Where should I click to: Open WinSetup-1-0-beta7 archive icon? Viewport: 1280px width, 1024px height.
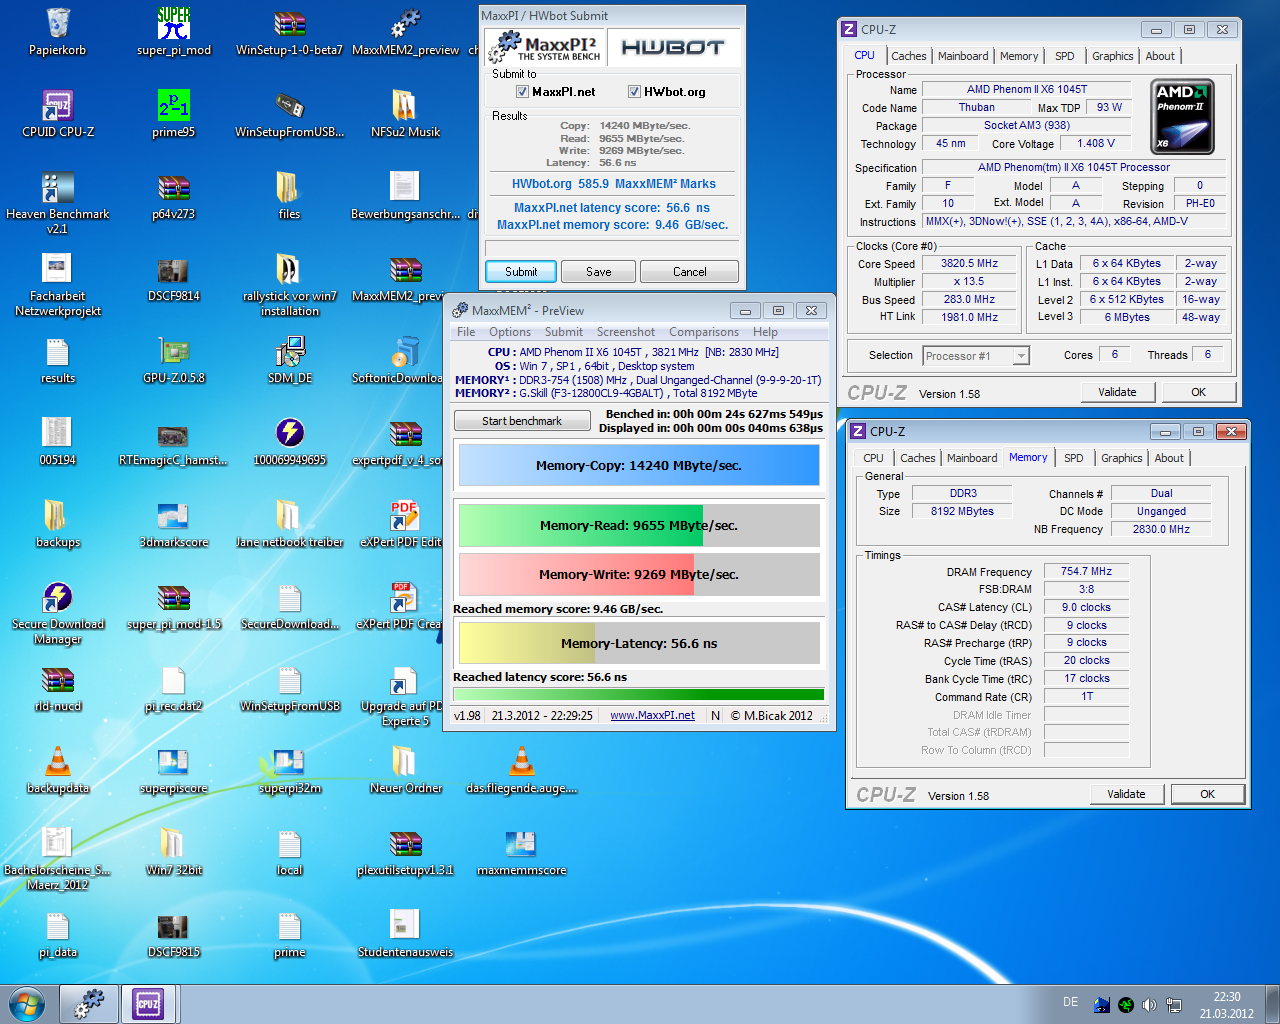[x=289, y=32]
